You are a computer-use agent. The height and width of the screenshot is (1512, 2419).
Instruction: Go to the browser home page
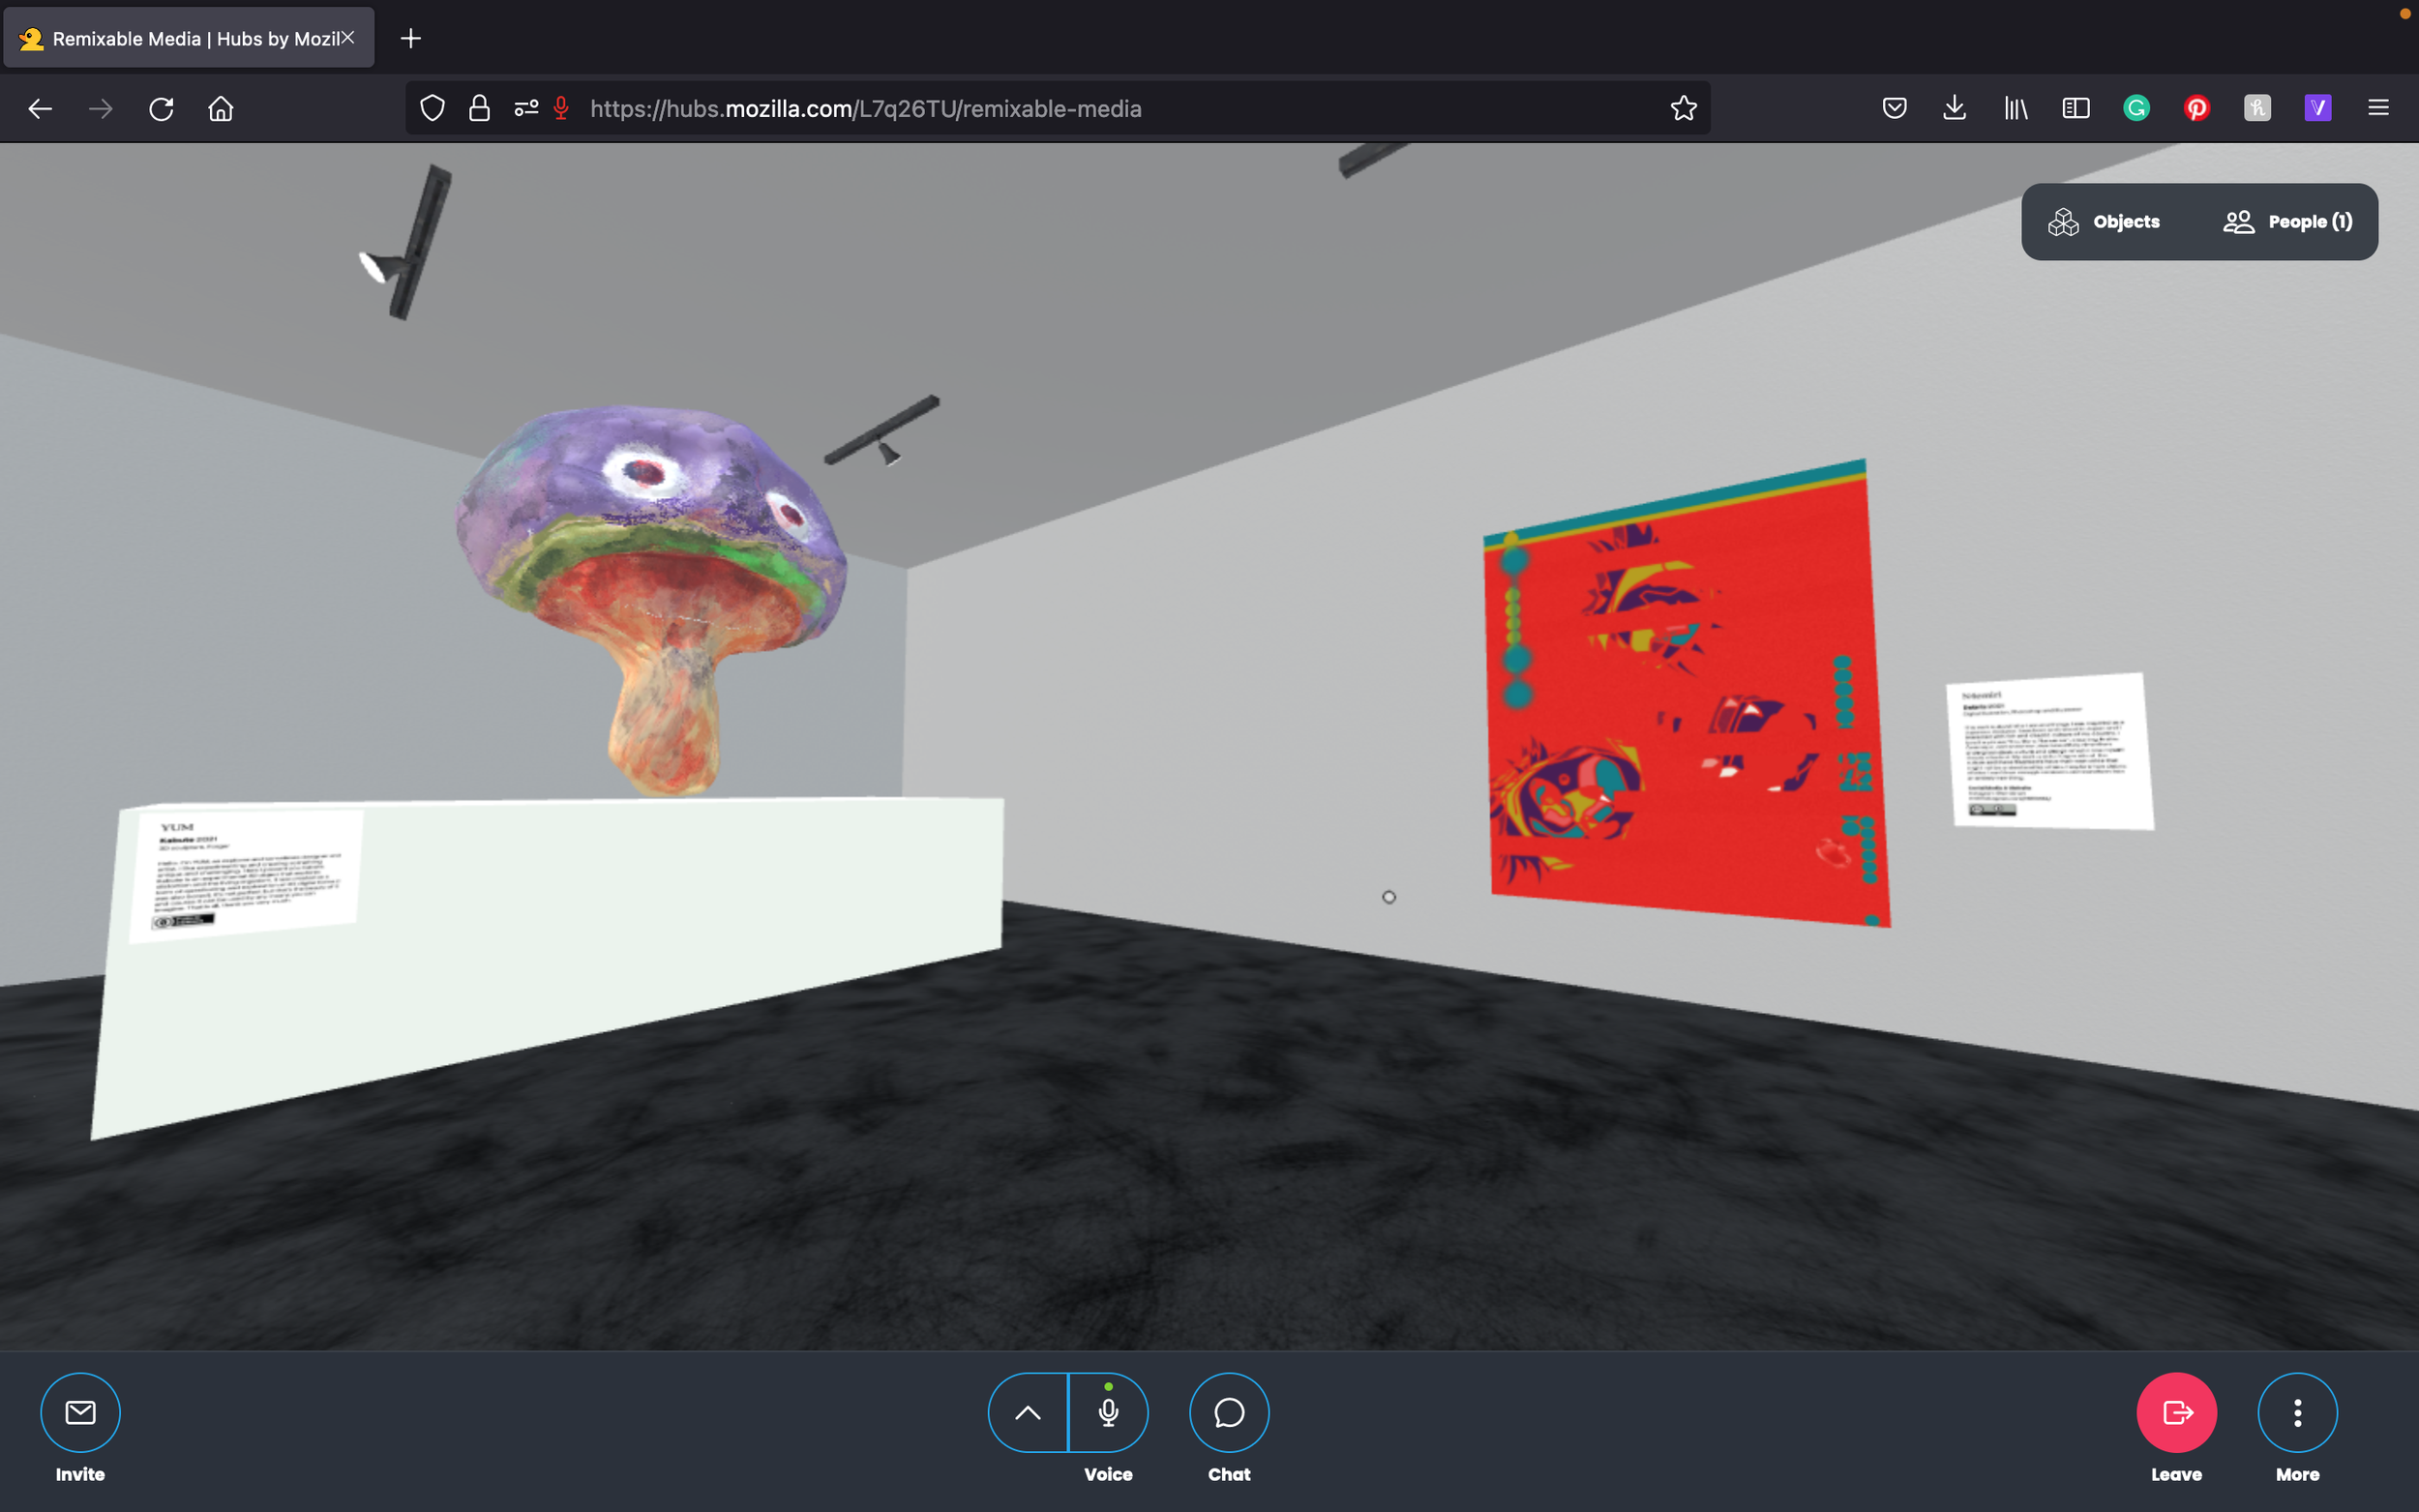221,108
